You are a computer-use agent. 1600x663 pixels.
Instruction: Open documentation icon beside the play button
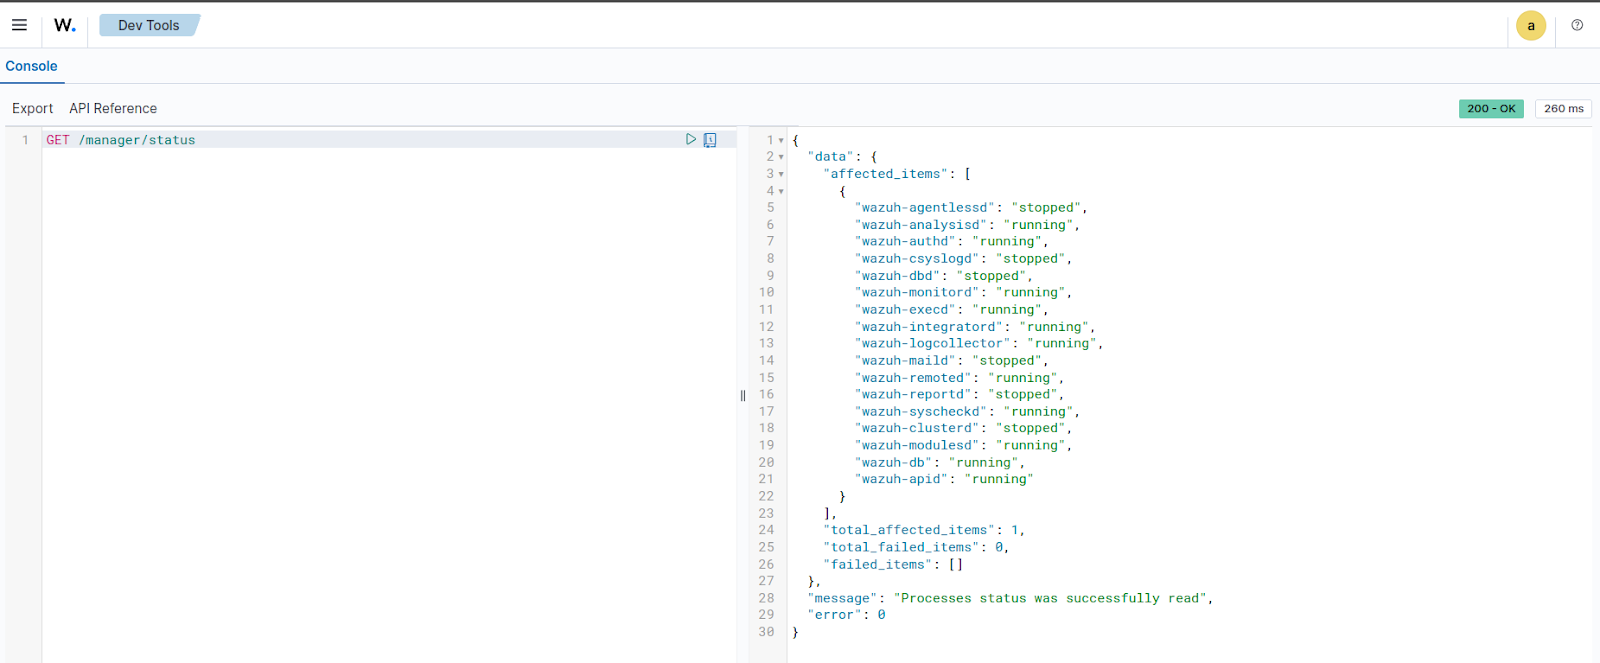pyautogui.click(x=710, y=140)
